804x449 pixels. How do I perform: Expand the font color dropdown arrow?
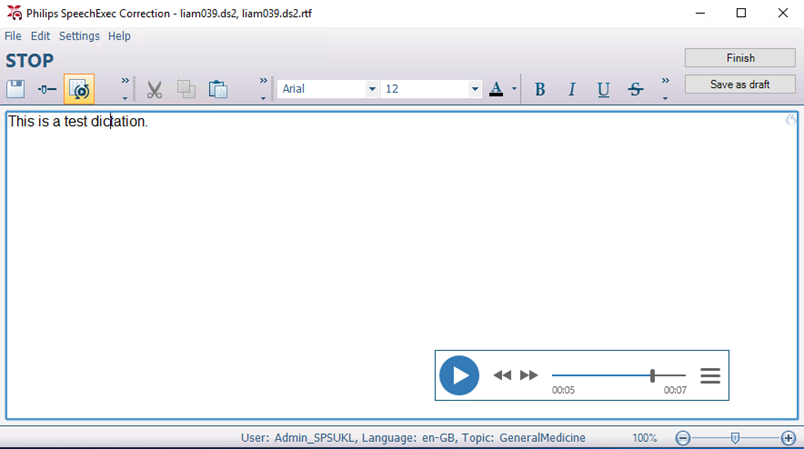(514, 89)
